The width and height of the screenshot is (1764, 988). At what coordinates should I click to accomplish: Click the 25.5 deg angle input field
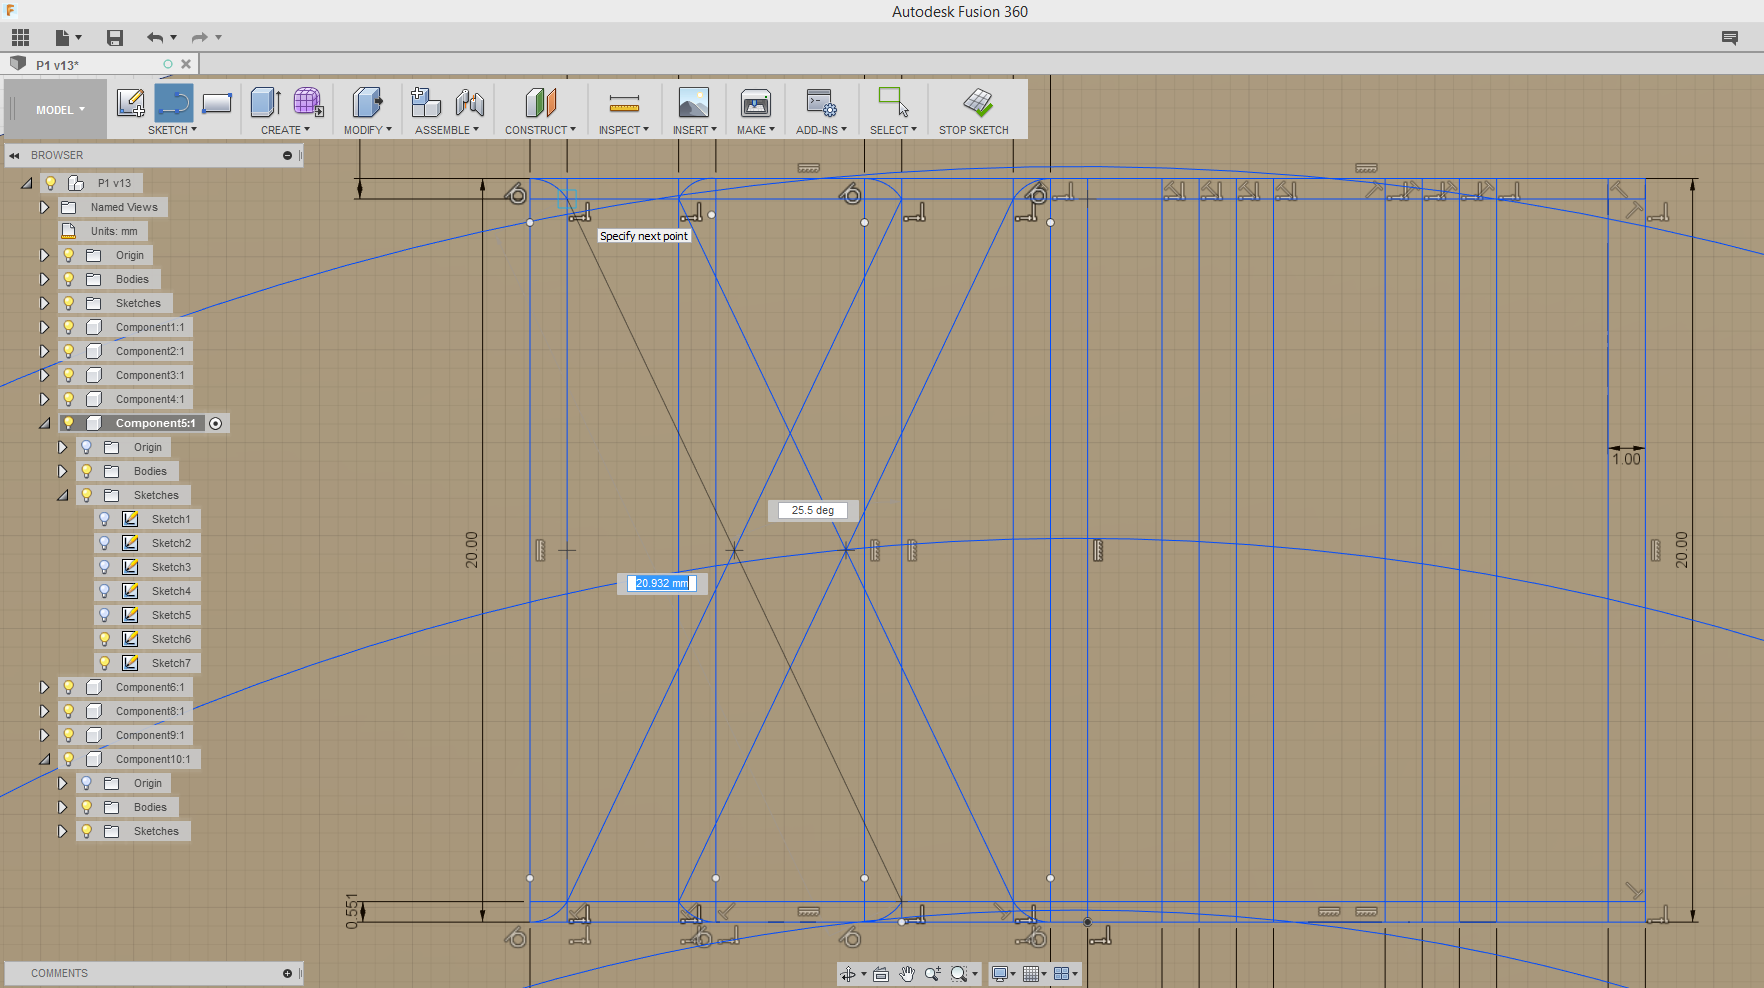click(812, 510)
